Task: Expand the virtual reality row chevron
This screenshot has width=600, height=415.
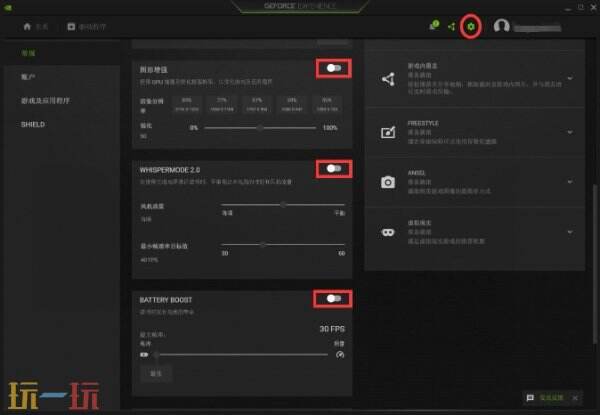Action: pos(570,232)
